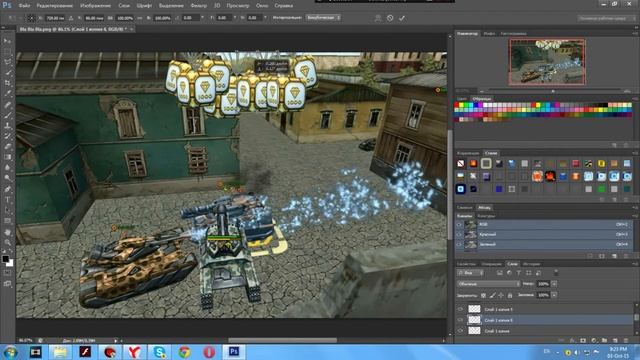
Task: Hide the selected Слой 1 копия 6 layer
Action: tap(460, 320)
